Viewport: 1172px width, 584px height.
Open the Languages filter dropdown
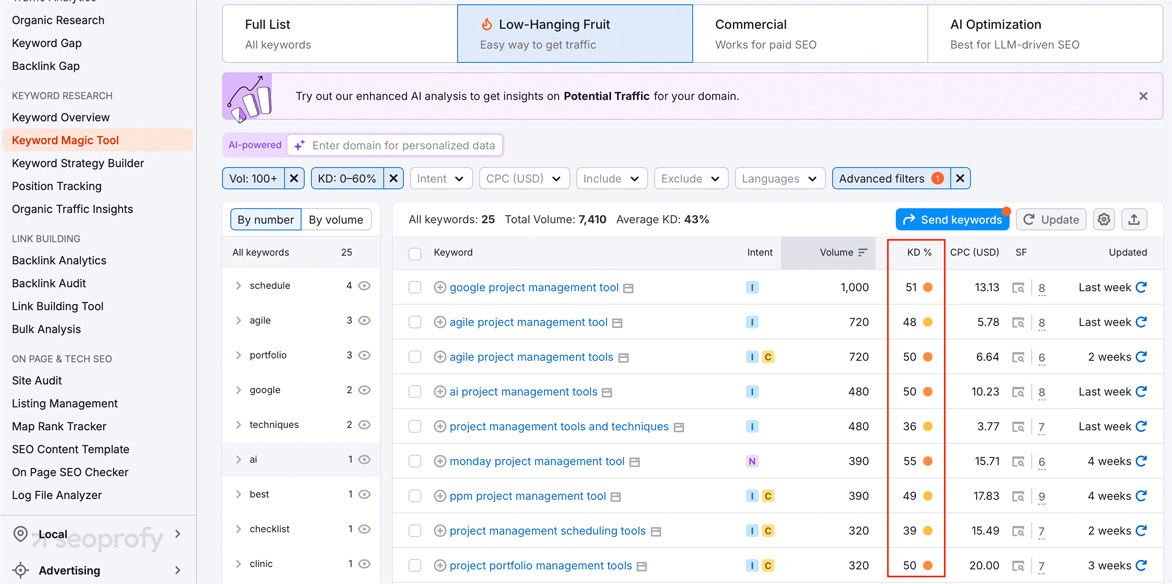(x=780, y=179)
